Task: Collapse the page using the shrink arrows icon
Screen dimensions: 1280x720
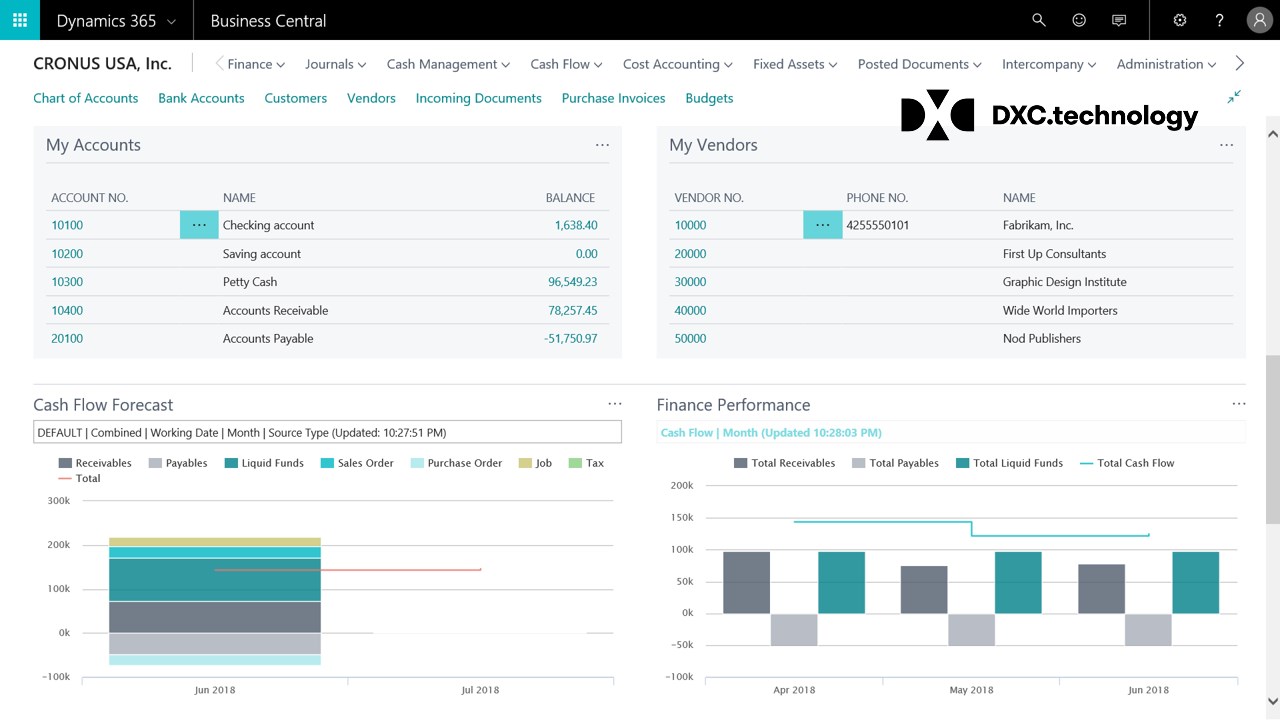Action: [1234, 97]
